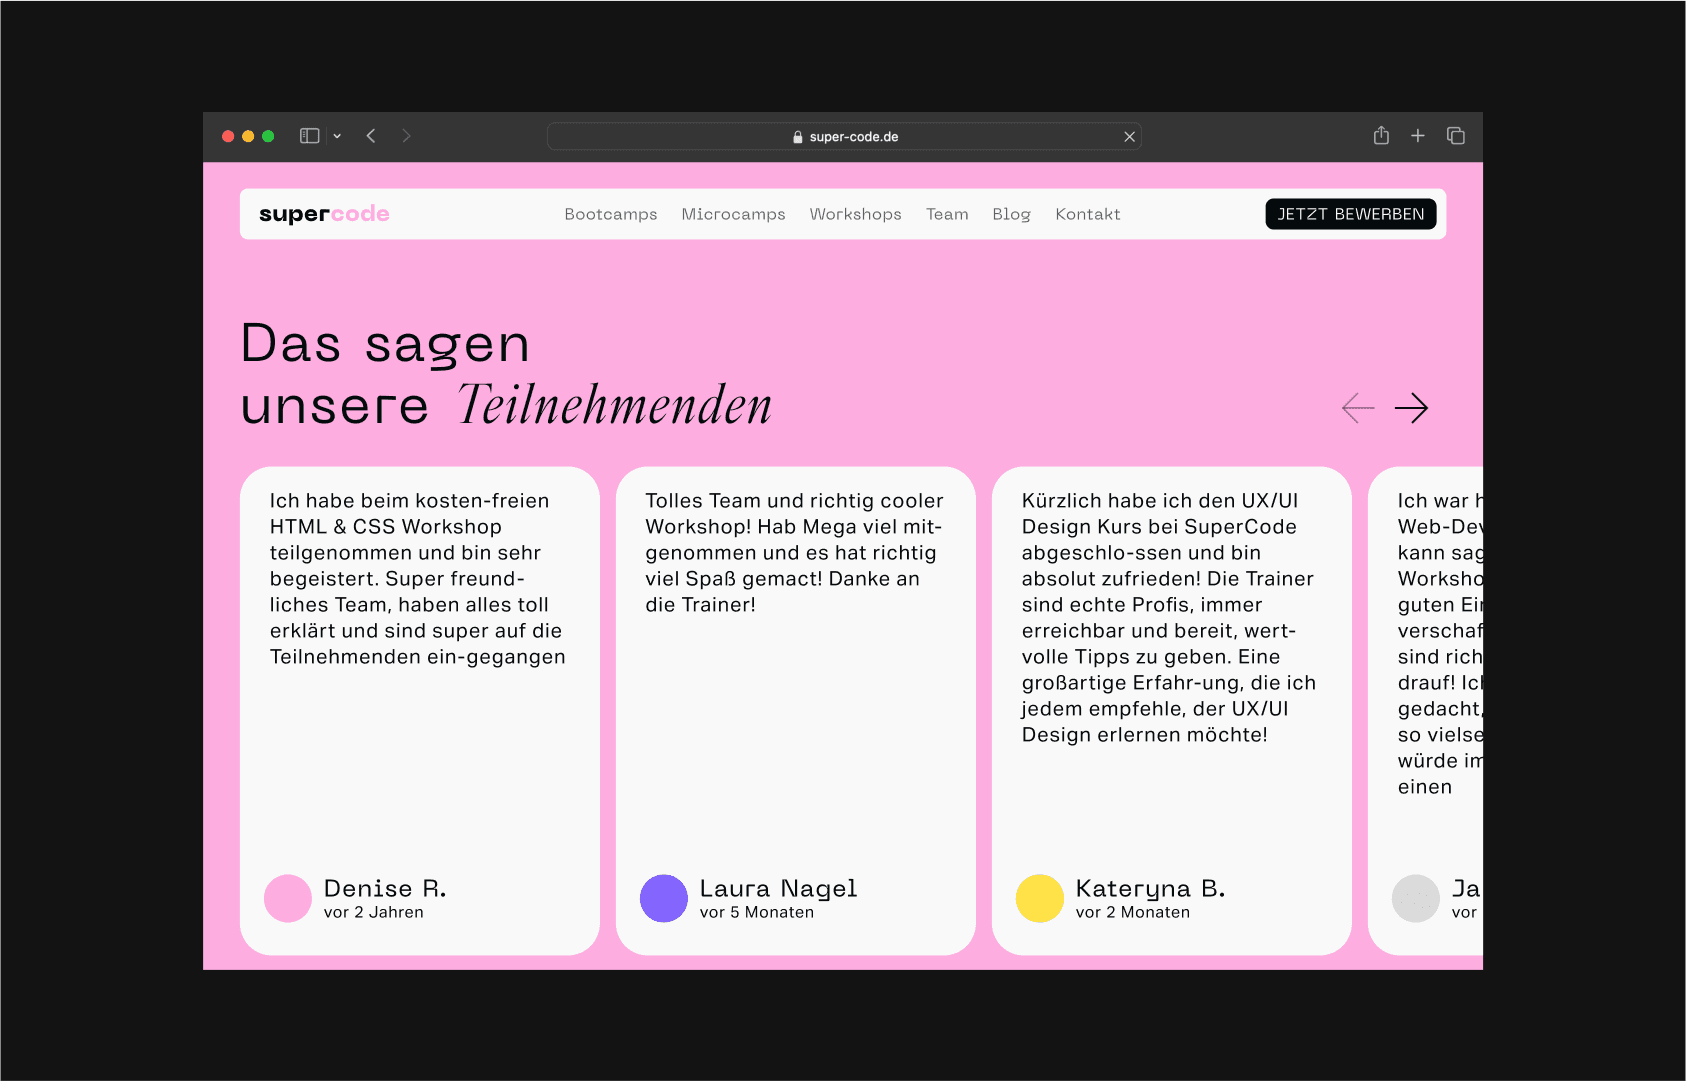Go to the Workshops page
Viewport: 1686px width, 1081px height.
click(x=855, y=214)
